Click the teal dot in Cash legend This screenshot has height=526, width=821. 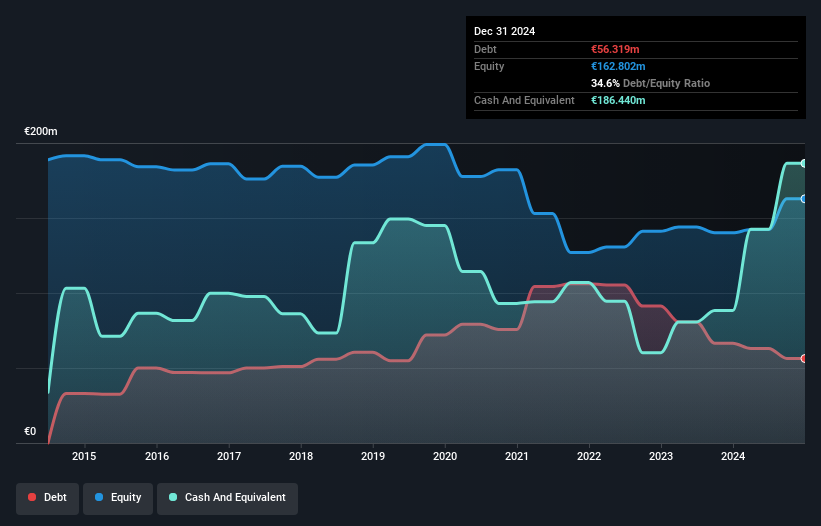coord(174,497)
